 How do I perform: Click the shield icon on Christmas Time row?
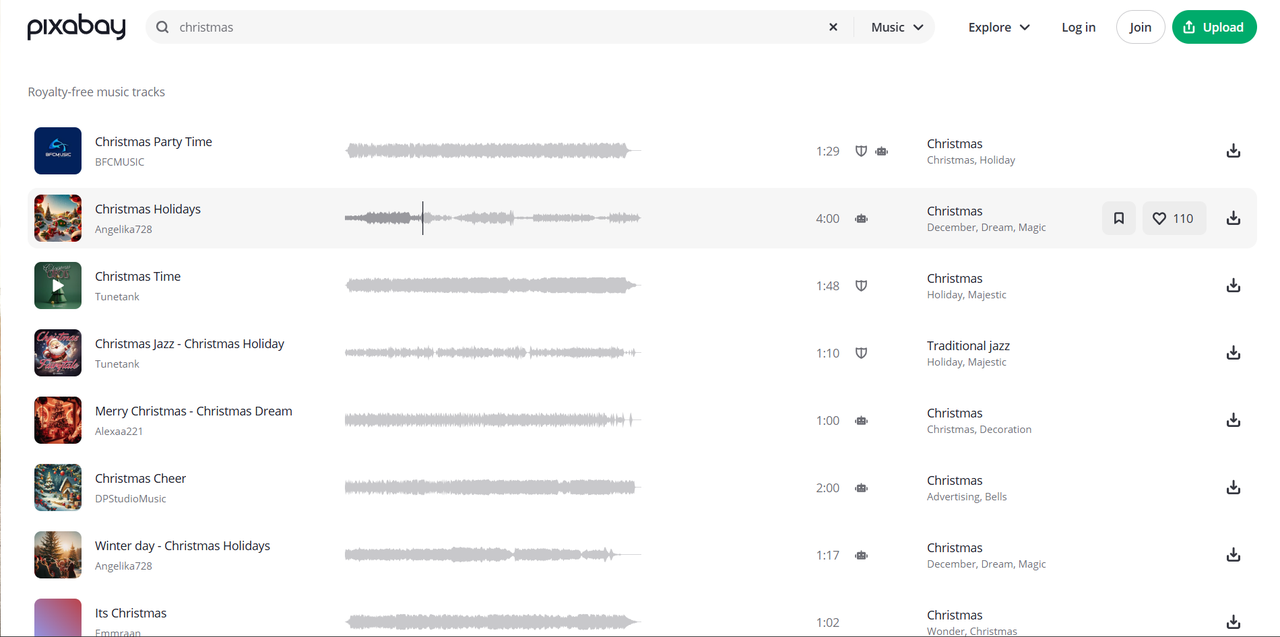click(861, 285)
